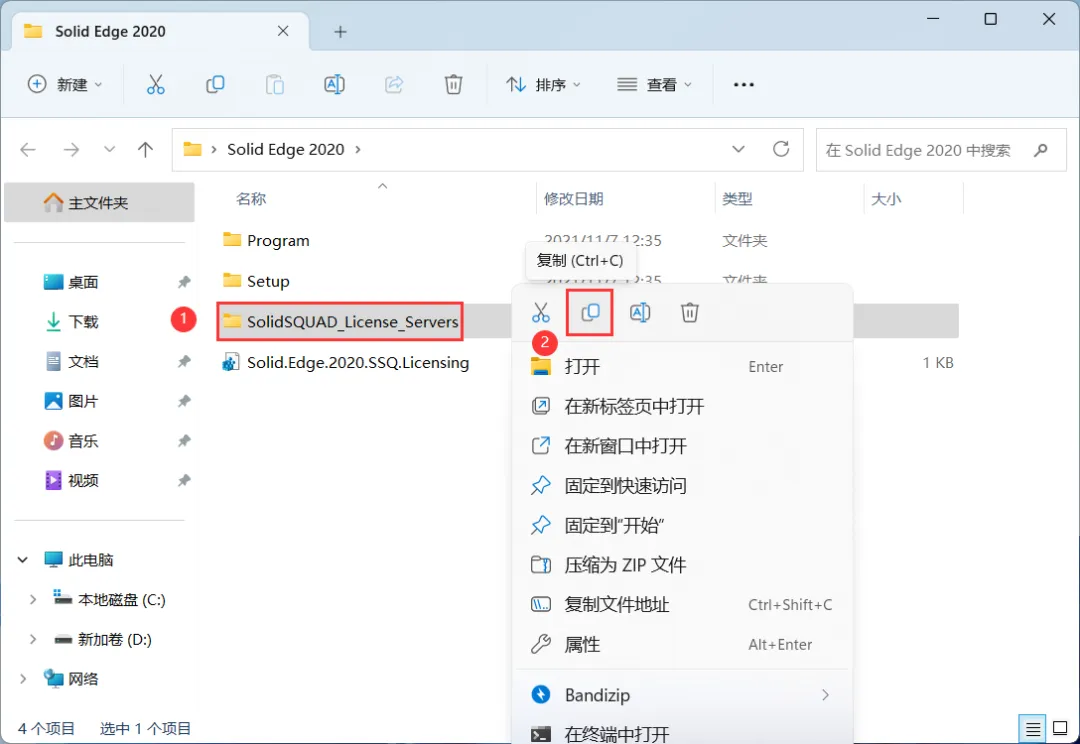Image resolution: width=1080 pixels, height=744 pixels.
Task: Choose 压缩为 ZIP 文件
Action: point(682,565)
